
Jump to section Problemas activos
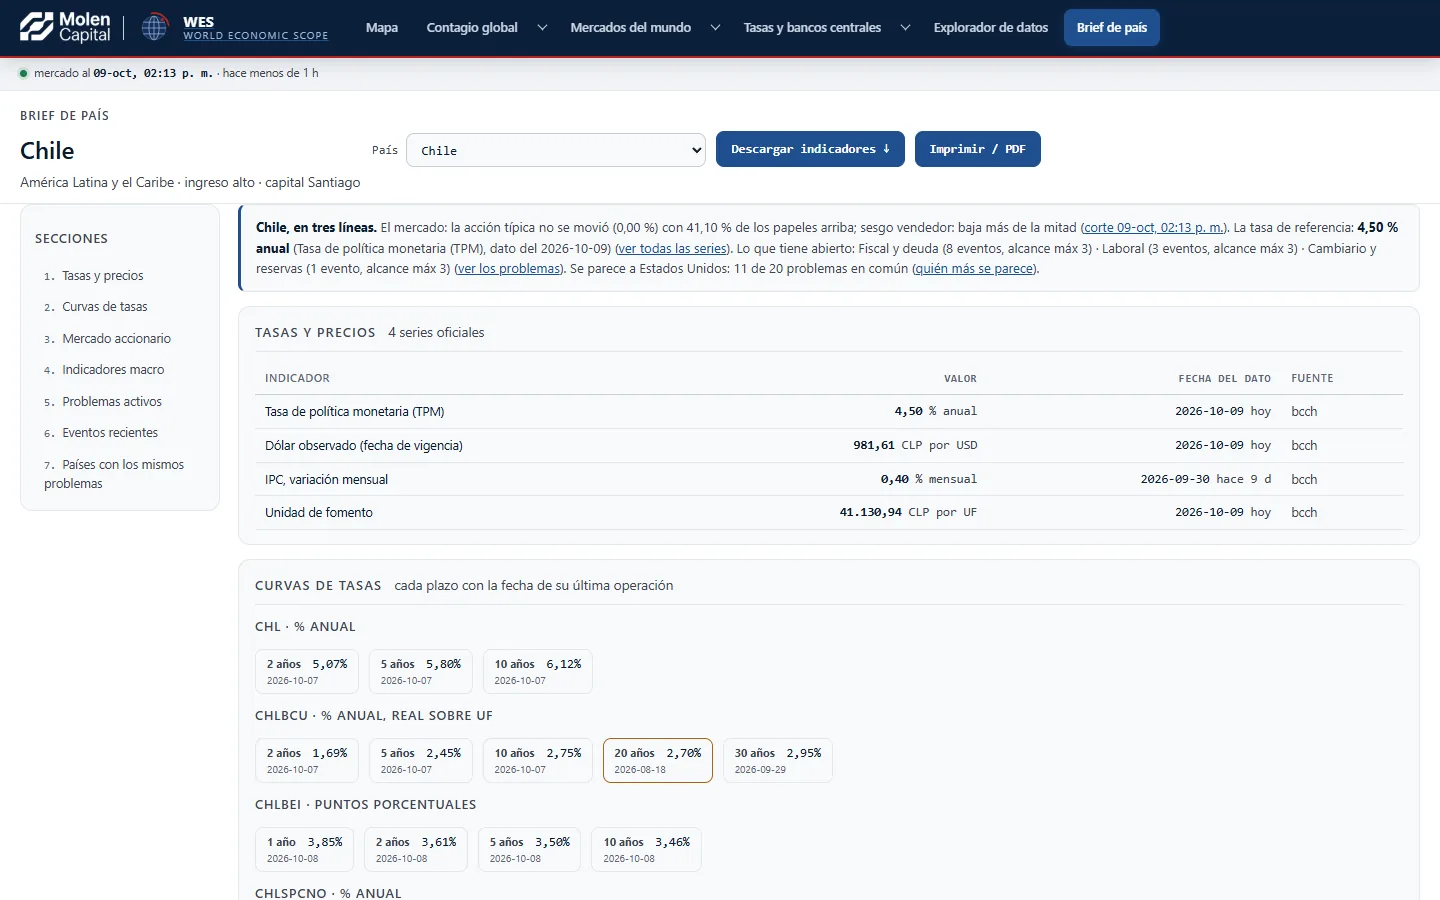point(112,402)
